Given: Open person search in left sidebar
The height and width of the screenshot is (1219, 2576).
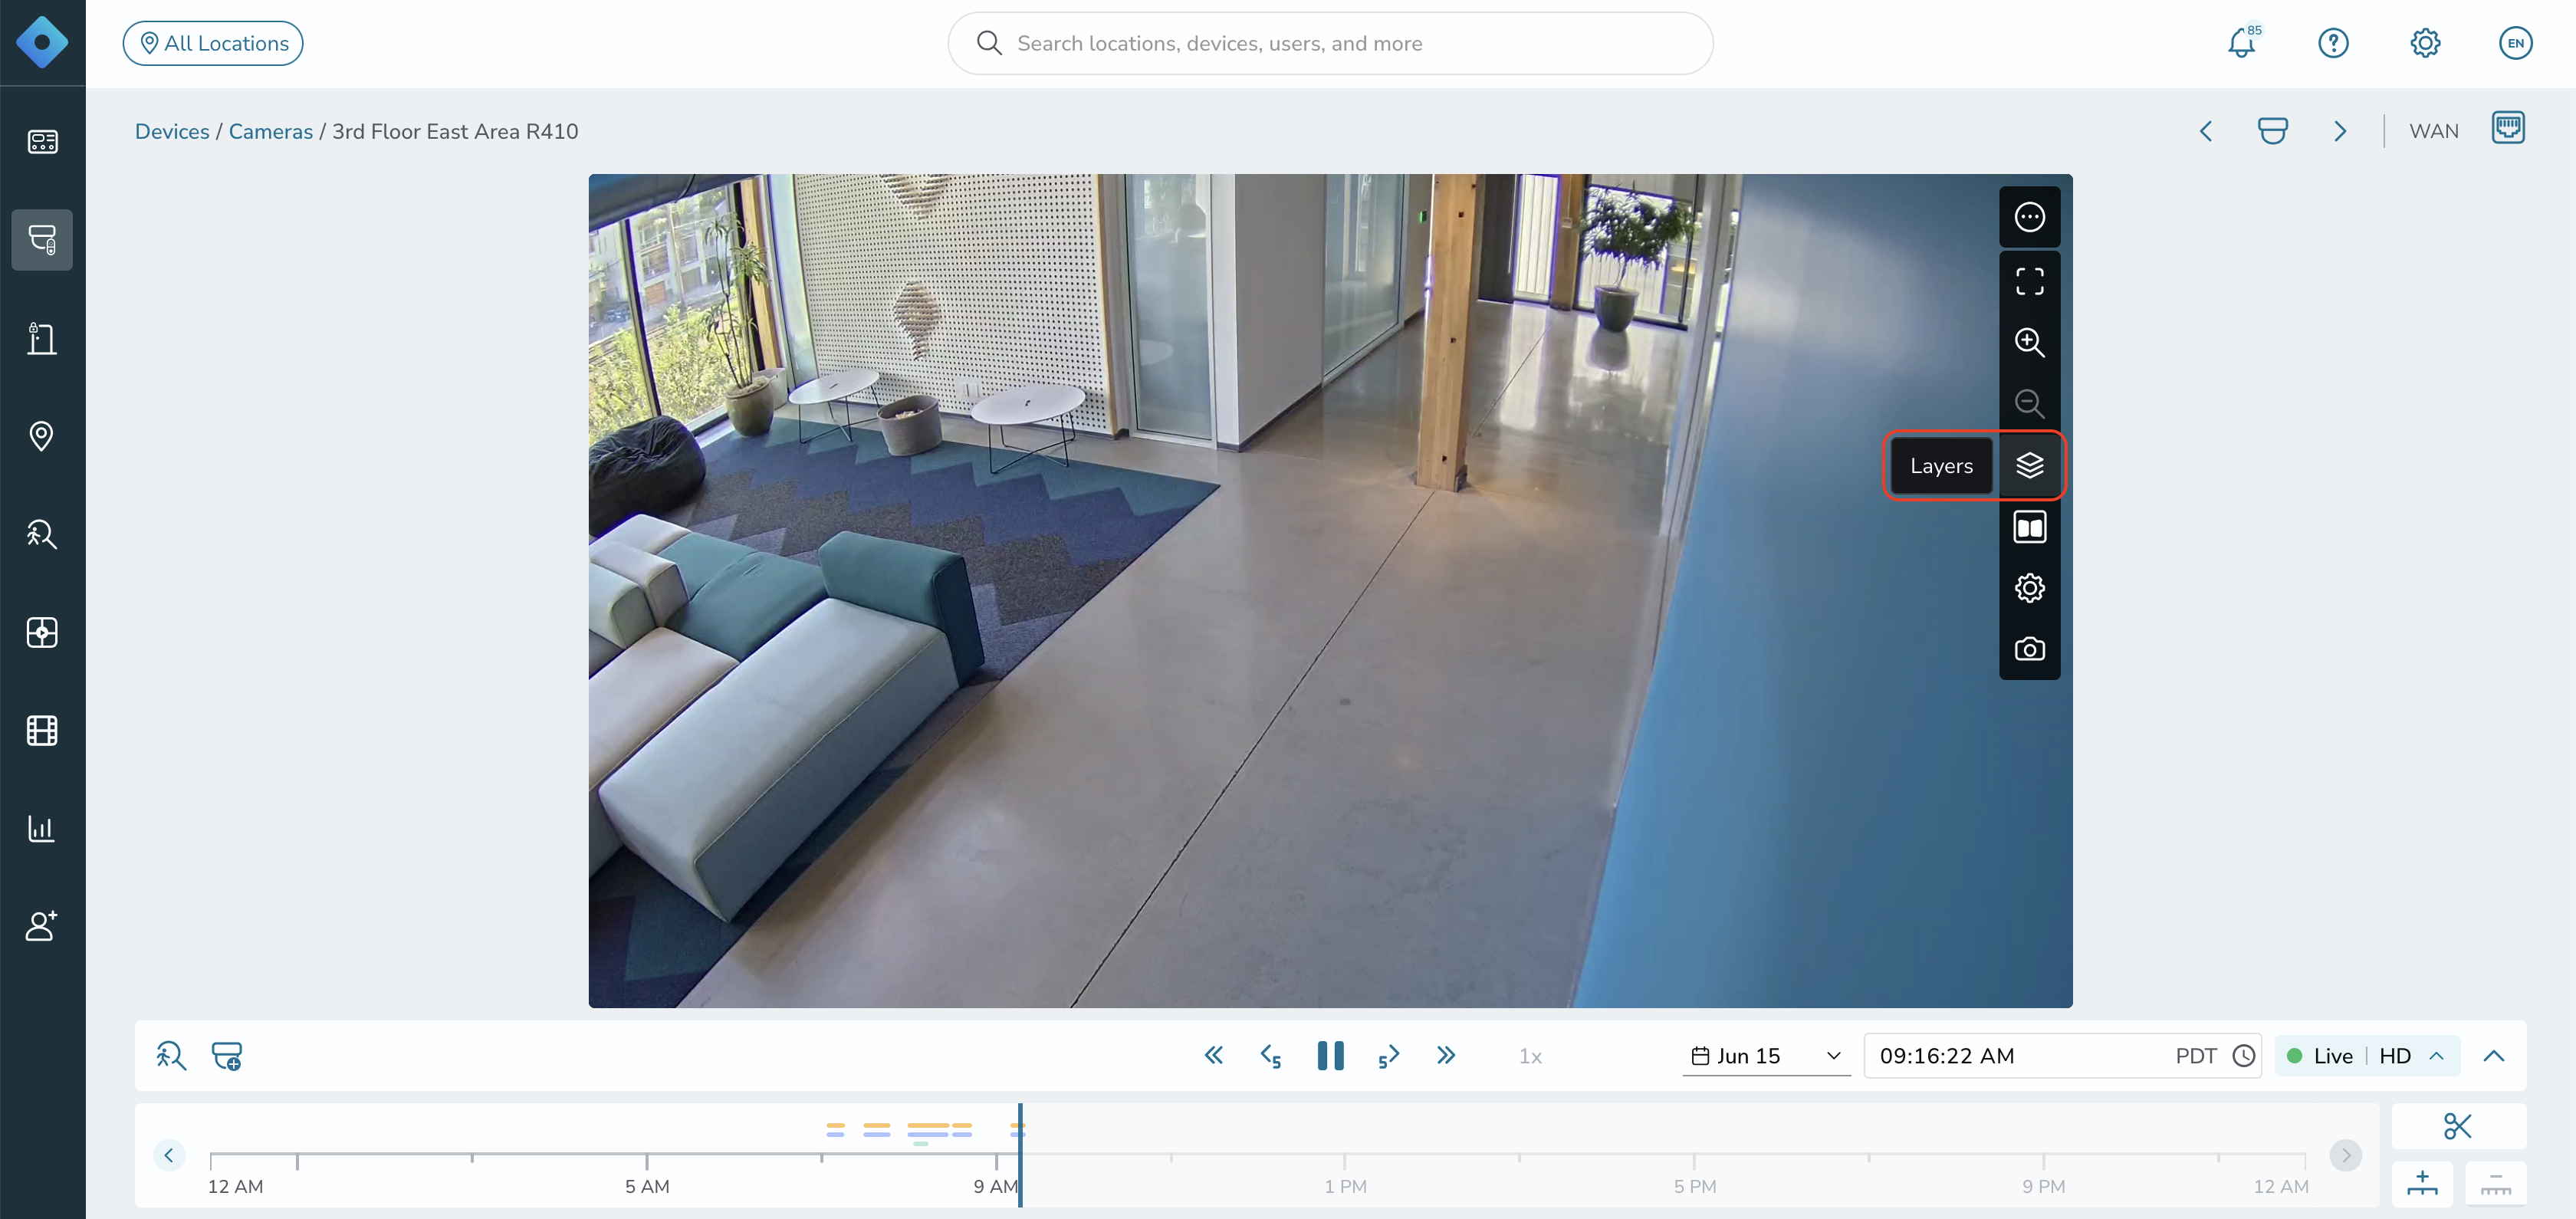Looking at the screenshot, I should (42, 534).
